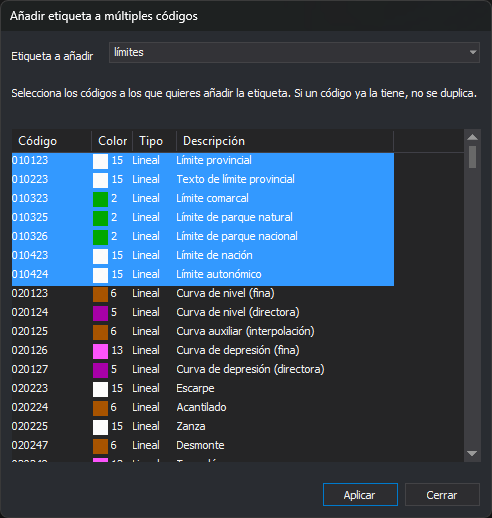
Task: Click code cell 010325
Action: coord(30,217)
